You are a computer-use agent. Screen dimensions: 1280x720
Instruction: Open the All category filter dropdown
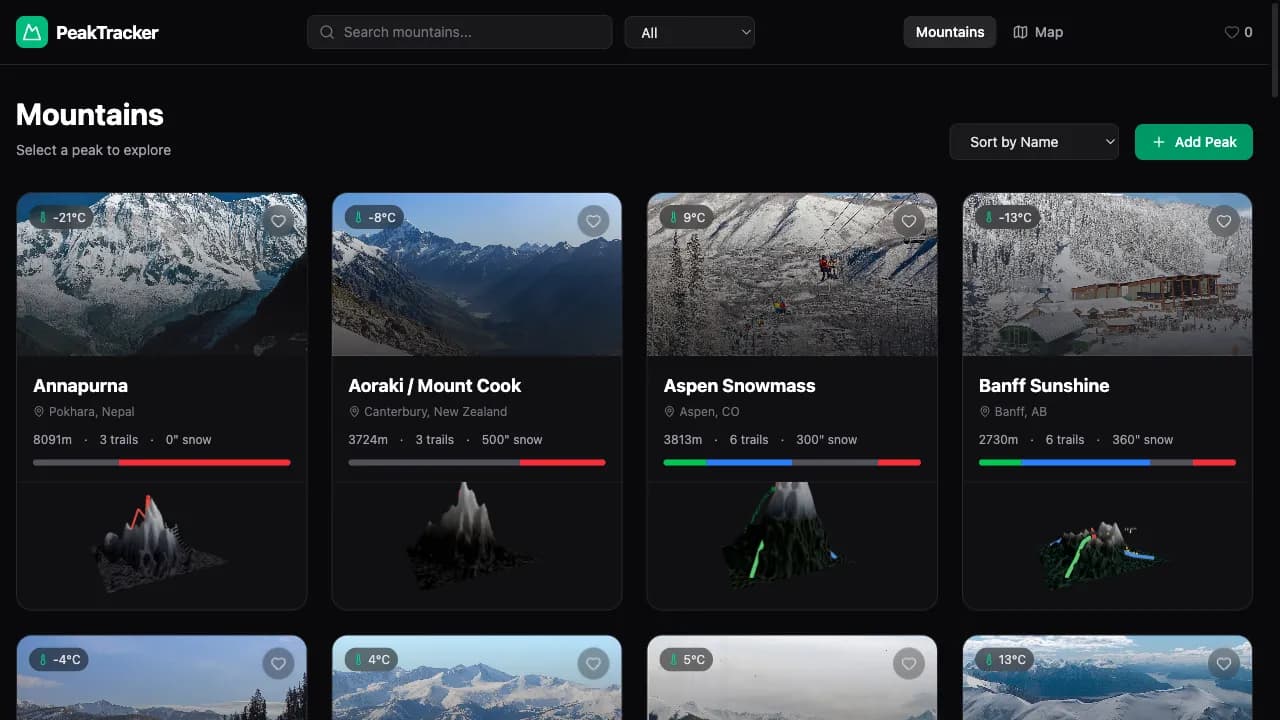690,32
